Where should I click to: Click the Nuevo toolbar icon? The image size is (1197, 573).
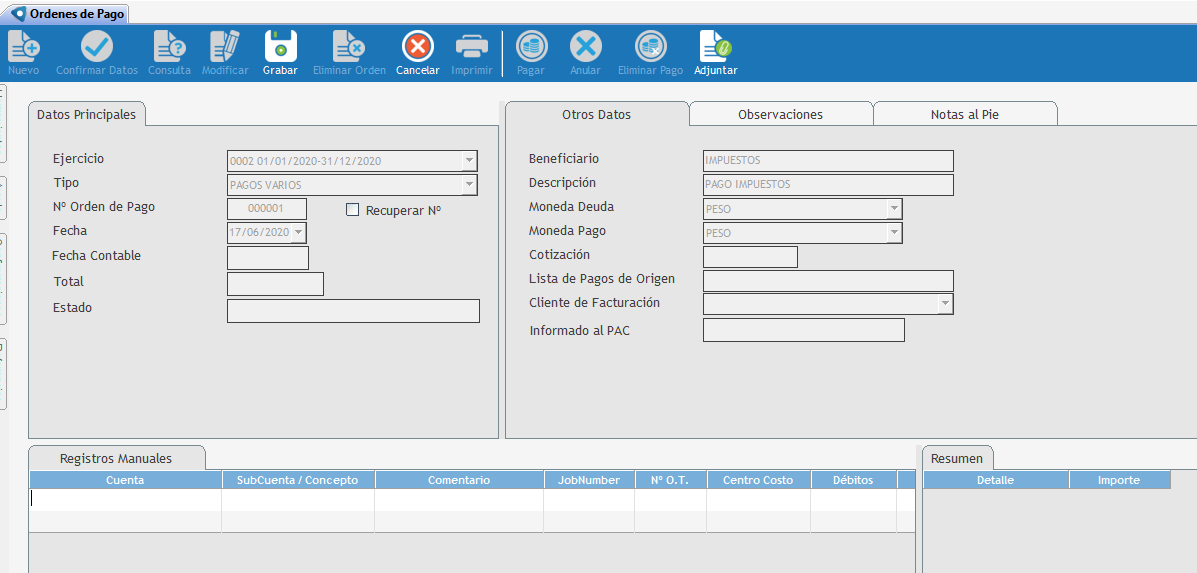coord(23,47)
